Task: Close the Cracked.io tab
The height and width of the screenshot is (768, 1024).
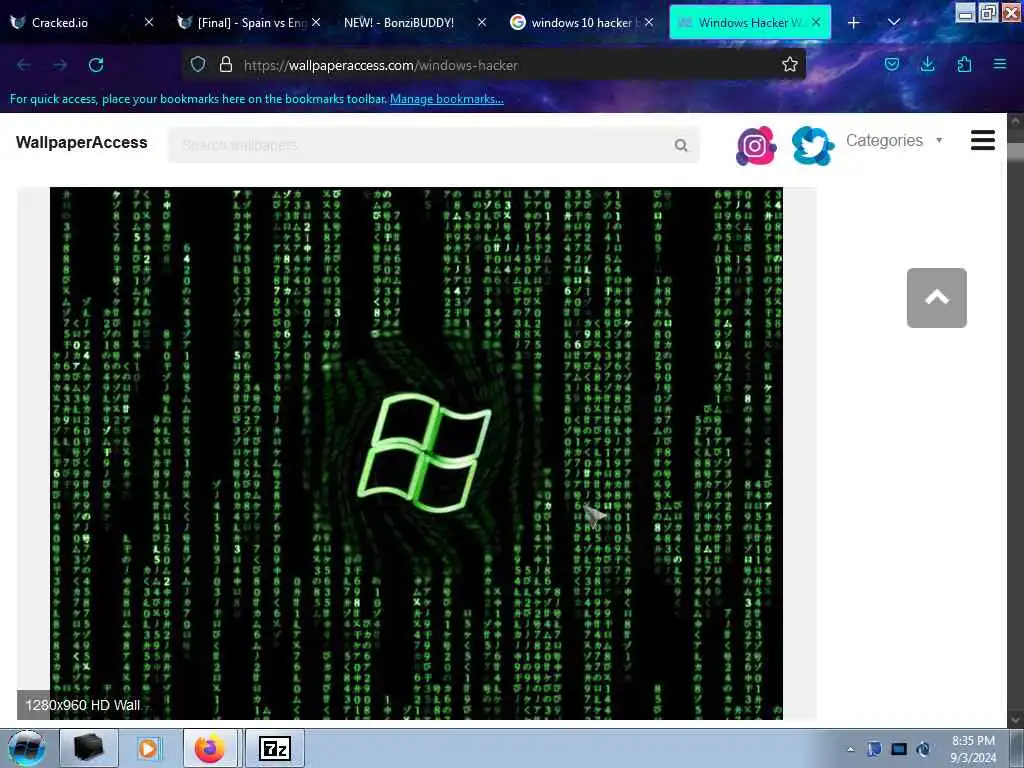Action: (x=149, y=22)
